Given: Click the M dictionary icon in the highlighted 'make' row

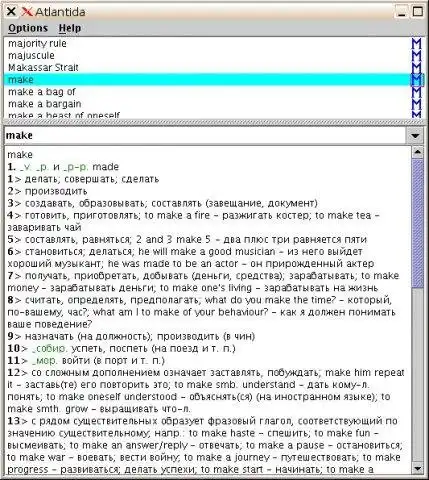Looking at the screenshot, I should point(416,80).
